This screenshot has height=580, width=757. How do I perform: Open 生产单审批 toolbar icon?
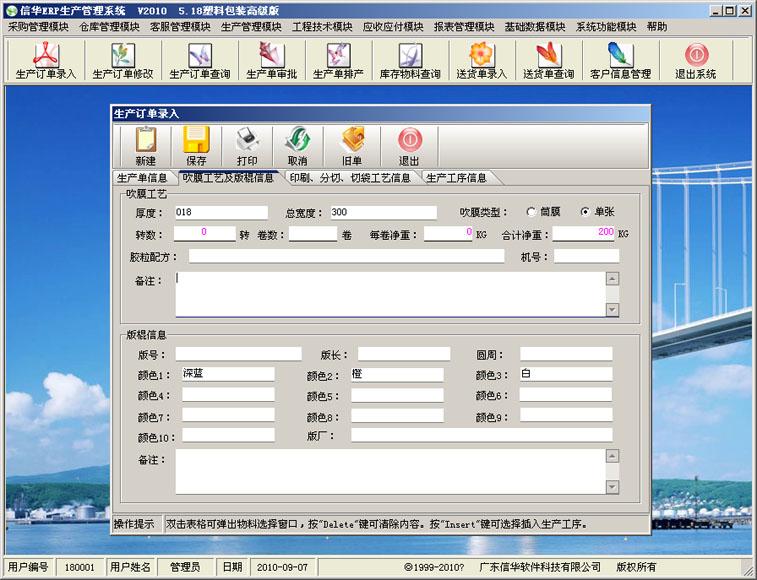click(x=272, y=60)
